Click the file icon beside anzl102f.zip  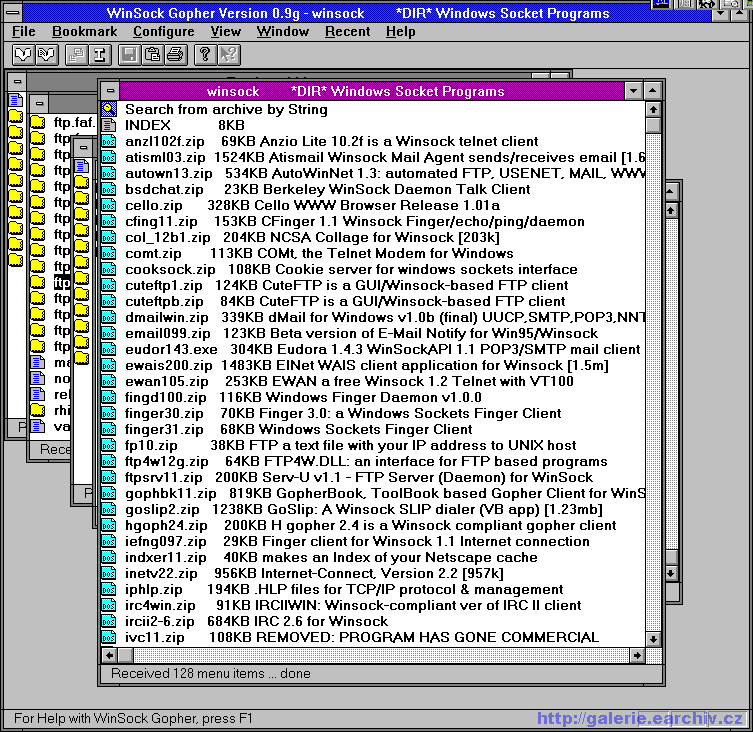109,141
